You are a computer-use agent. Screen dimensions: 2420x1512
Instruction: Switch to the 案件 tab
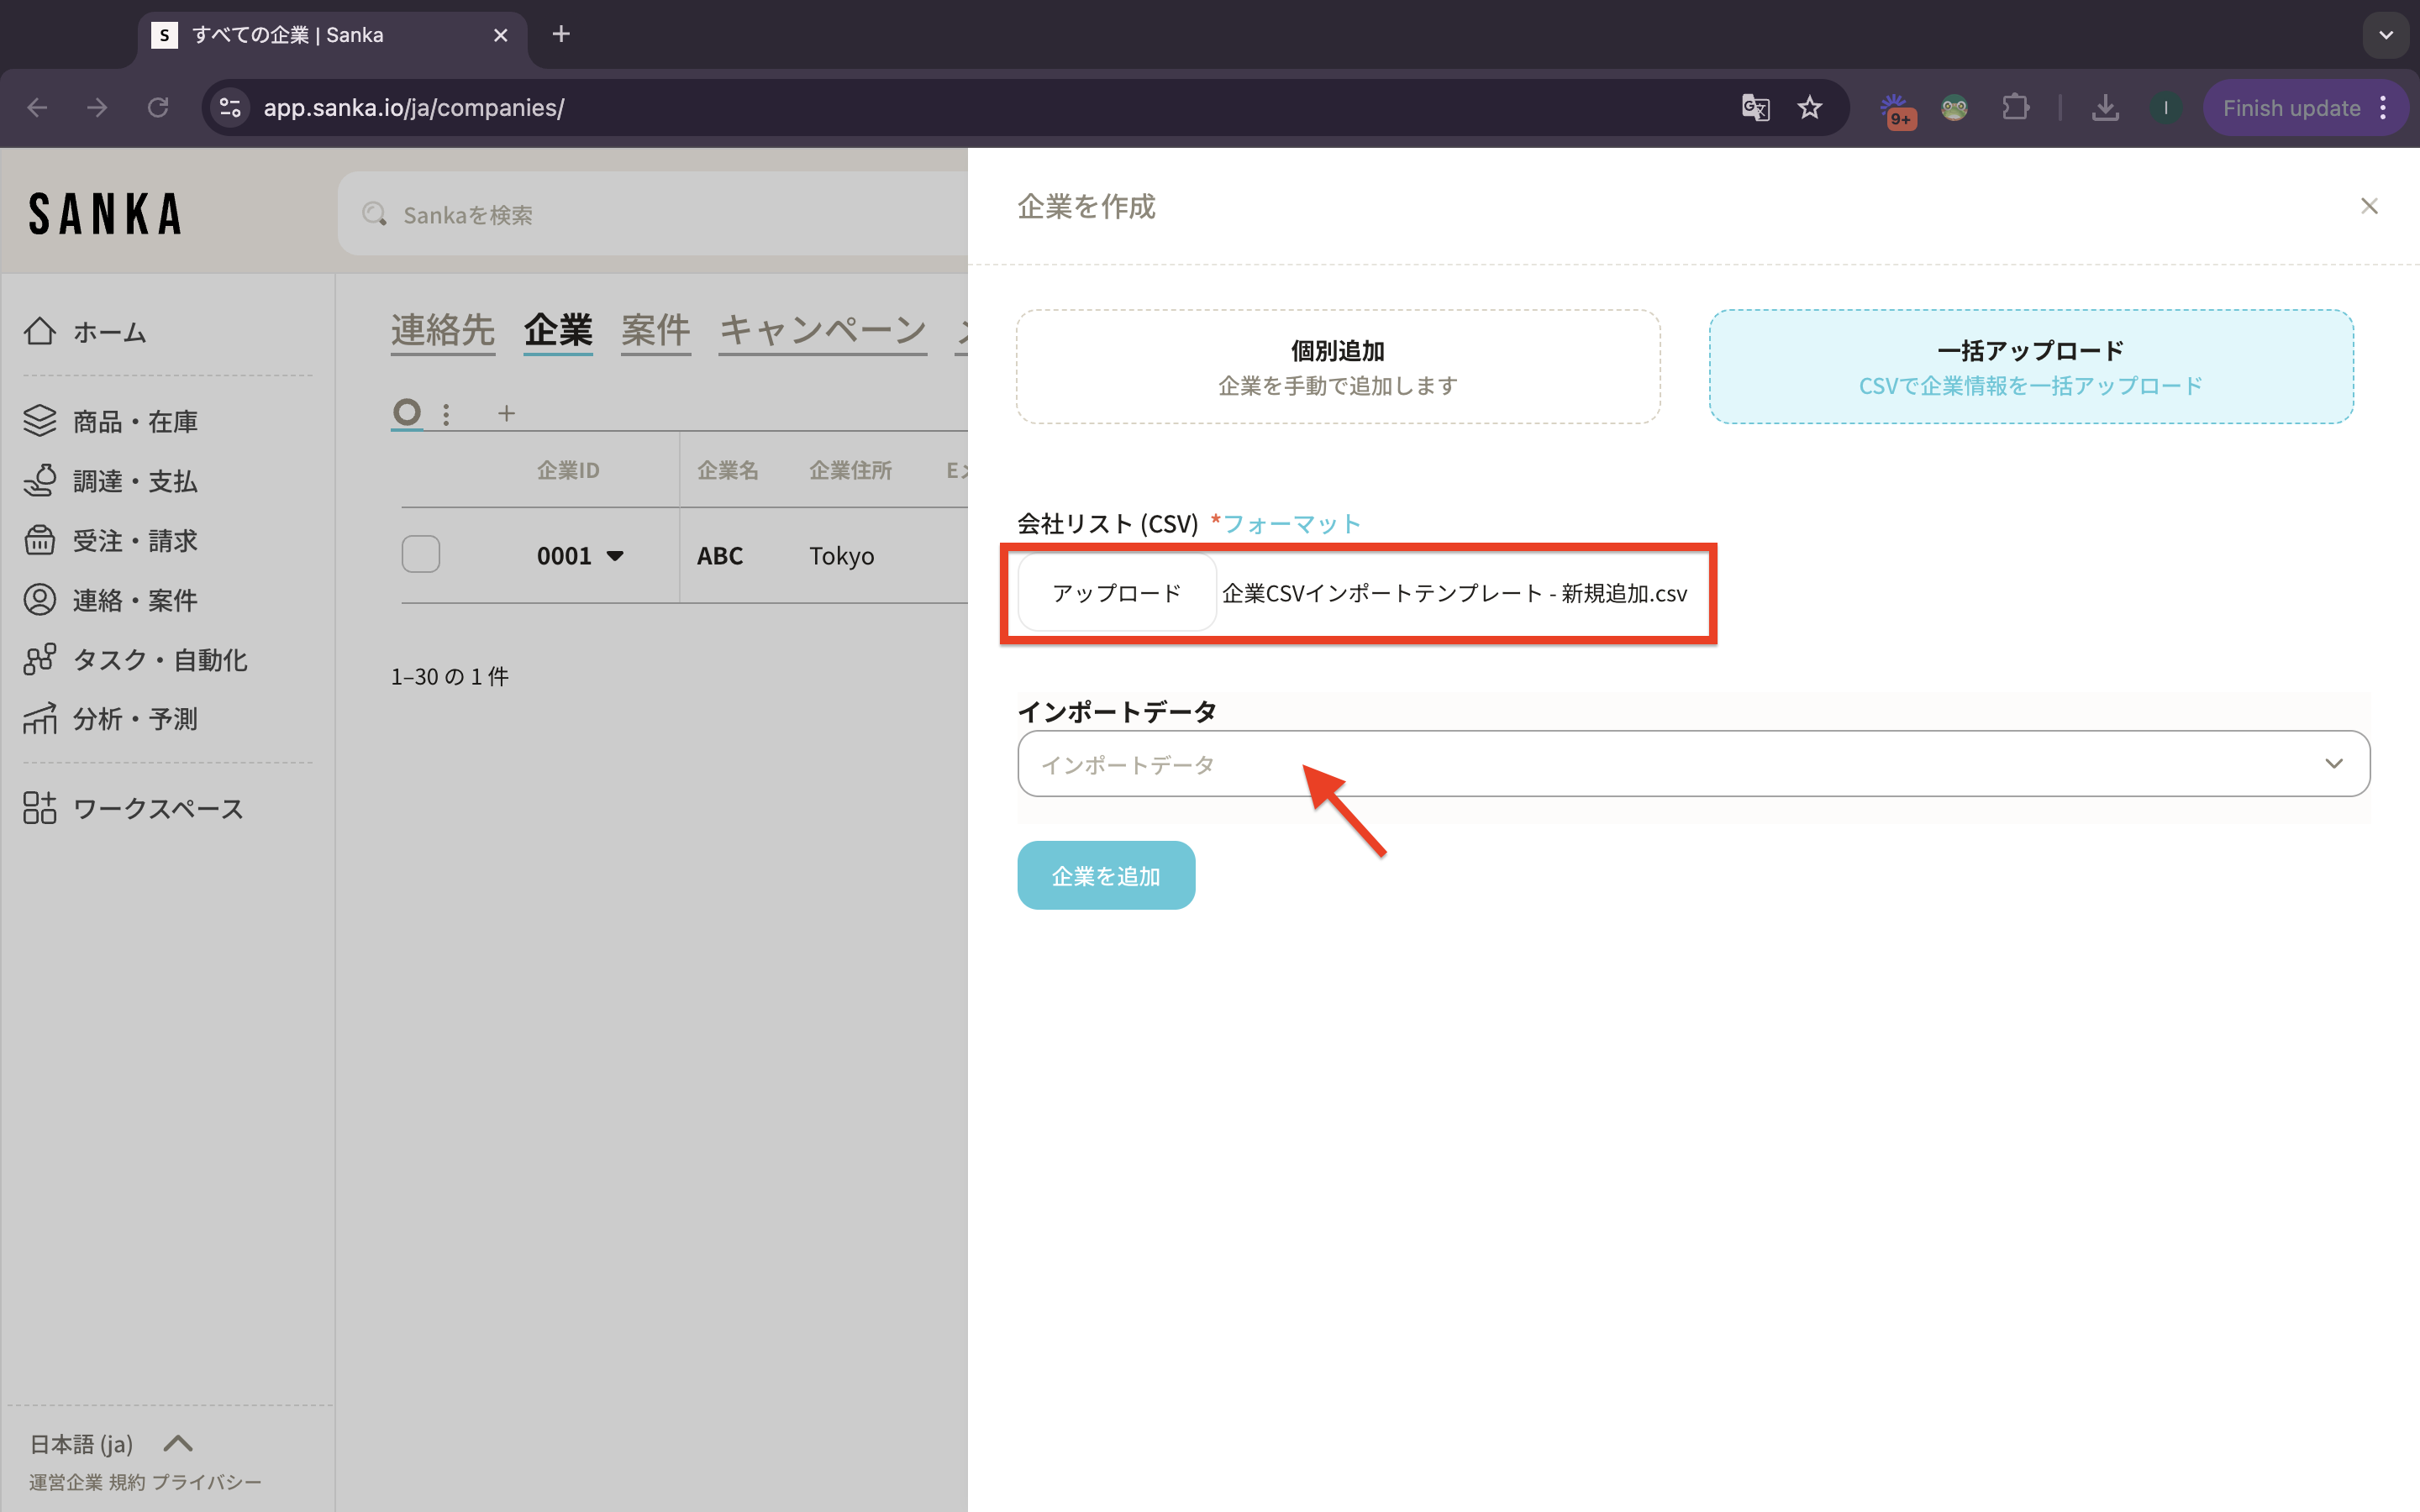pyautogui.click(x=655, y=329)
